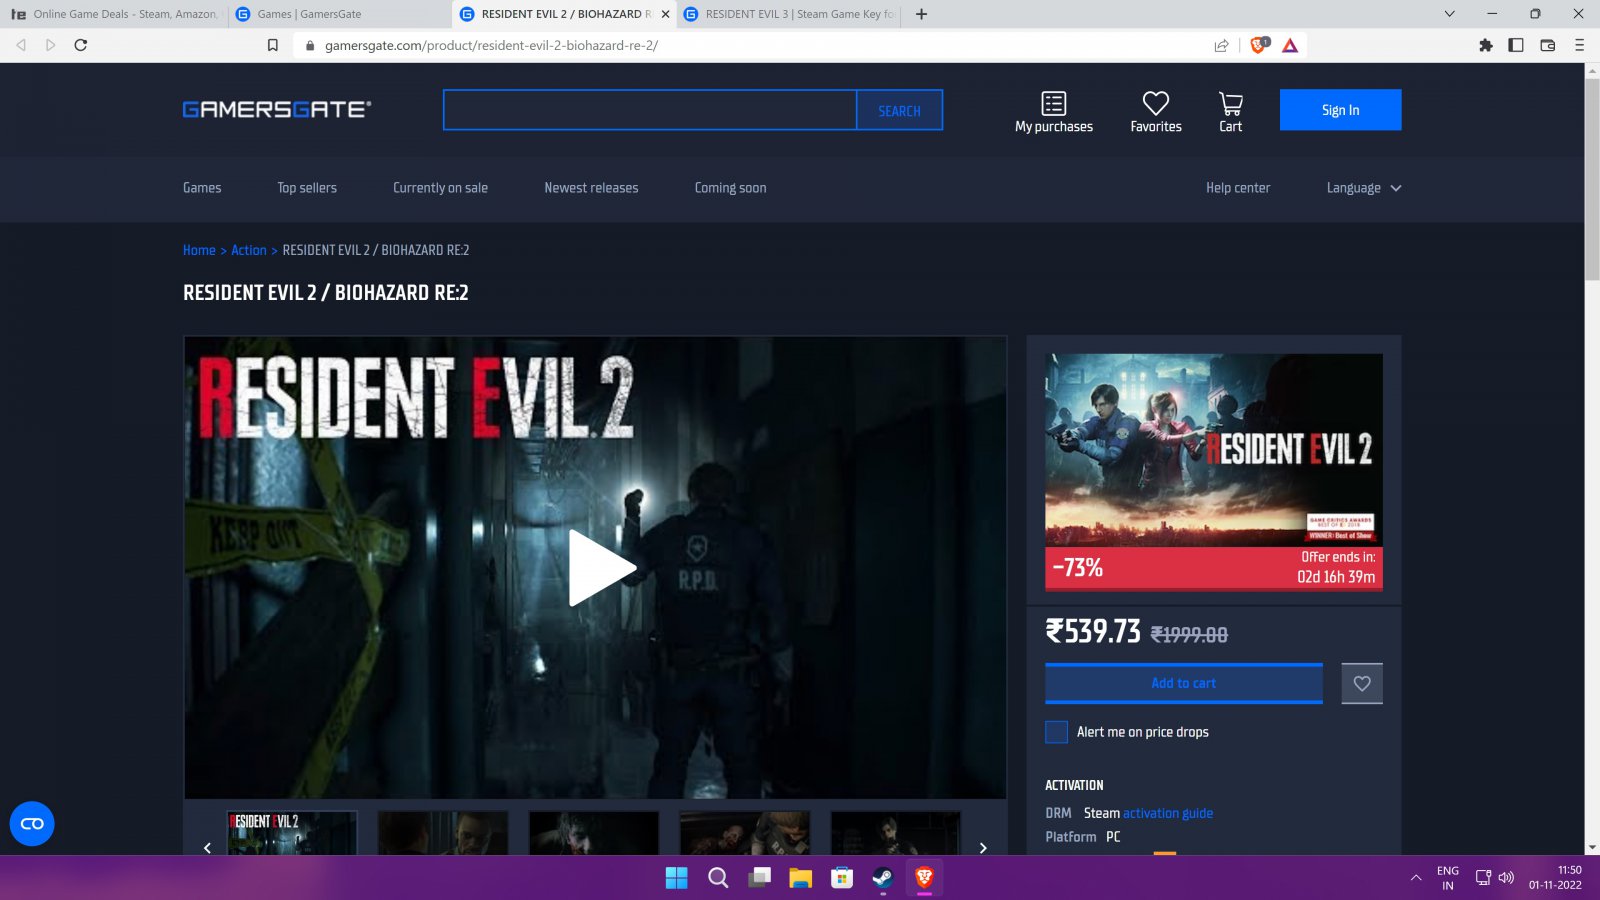The height and width of the screenshot is (900, 1600).
Task: Enable Alert me on price drops checkbox
Action: (x=1056, y=732)
